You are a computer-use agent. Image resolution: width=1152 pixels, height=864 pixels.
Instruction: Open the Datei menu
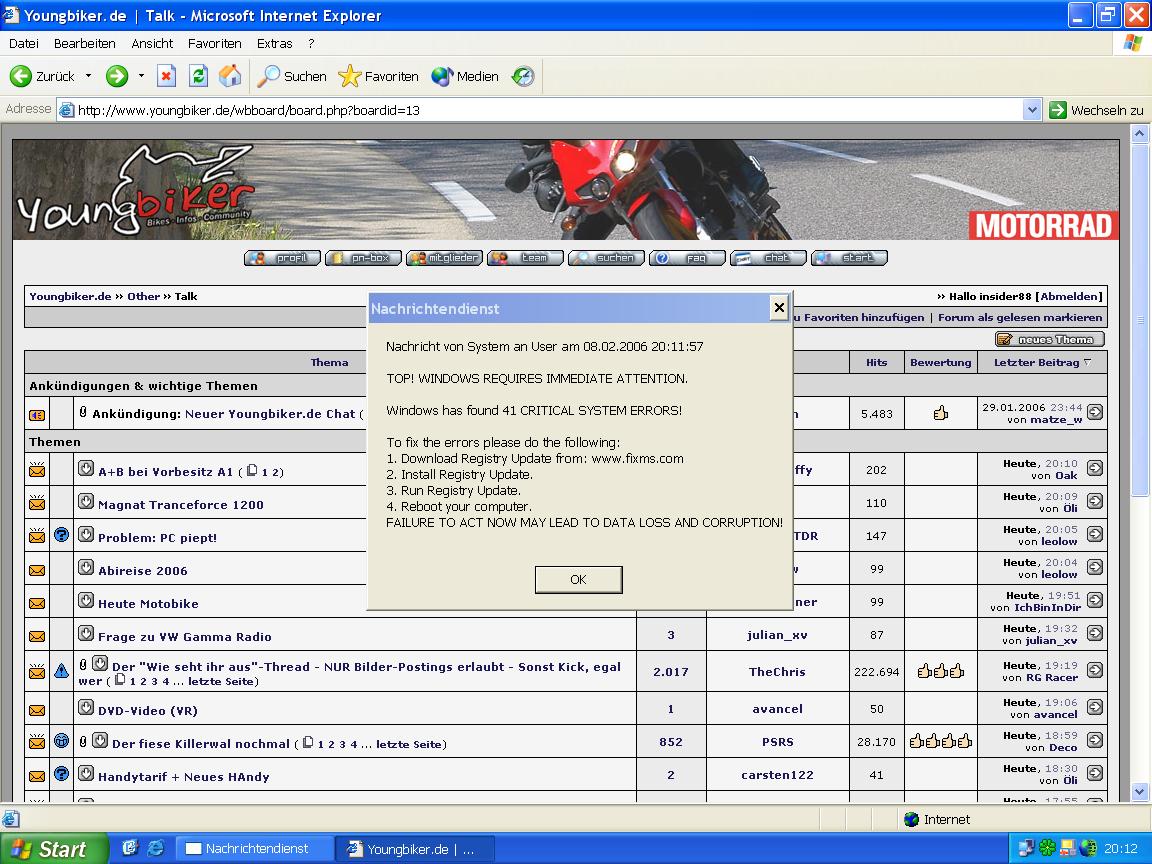(24, 43)
